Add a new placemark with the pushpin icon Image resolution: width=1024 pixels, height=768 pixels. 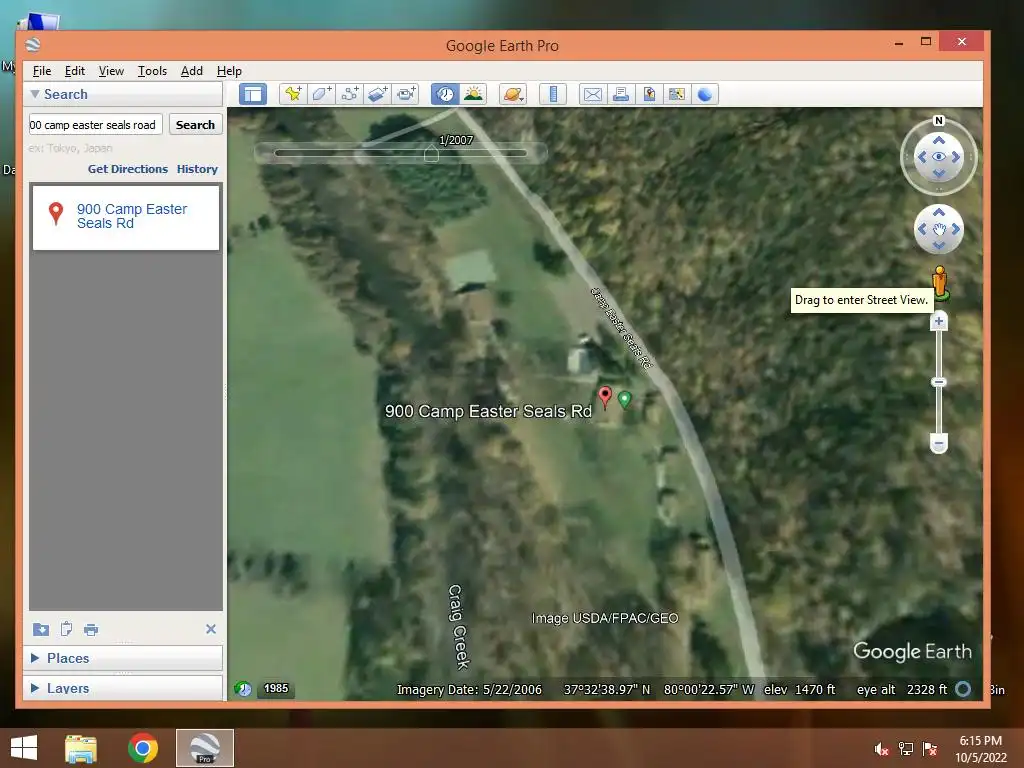[x=293, y=94]
